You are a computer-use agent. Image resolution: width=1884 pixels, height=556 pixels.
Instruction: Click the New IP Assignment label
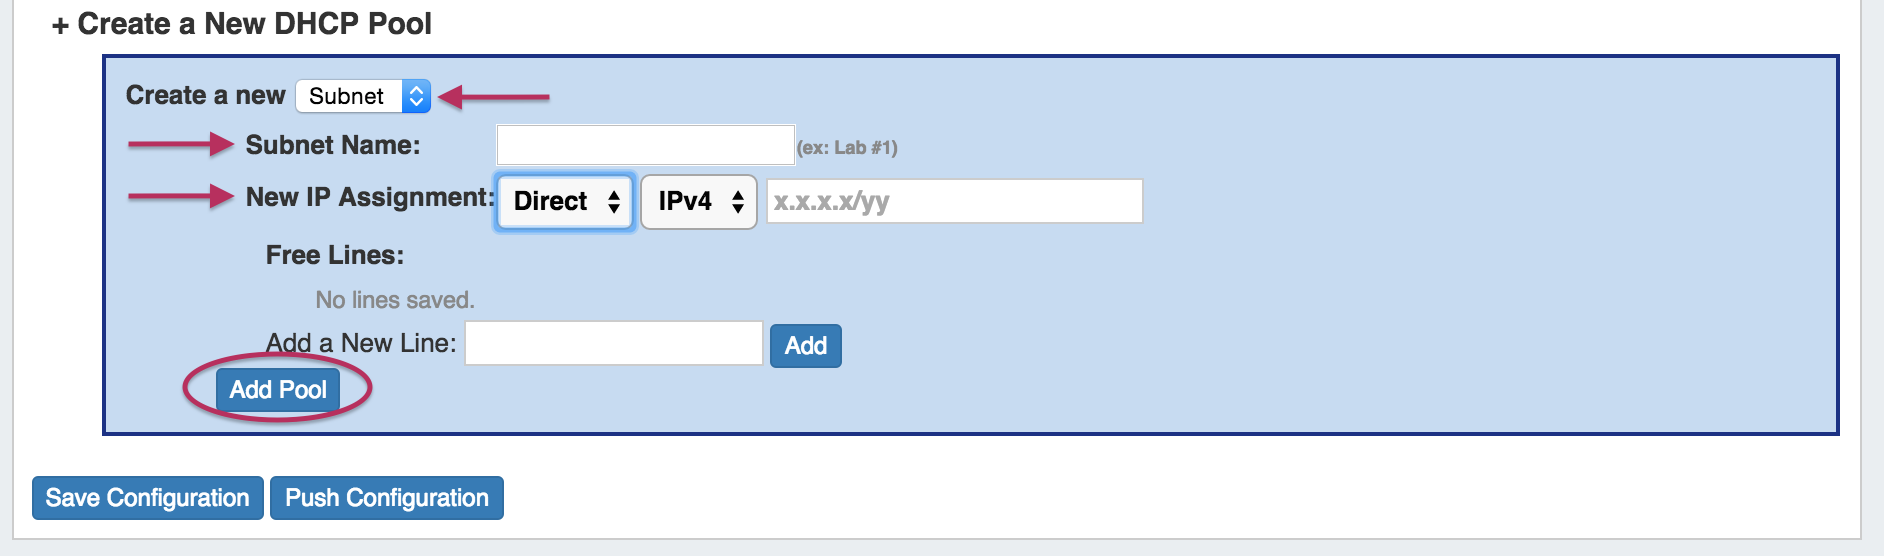(x=370, y=197)
